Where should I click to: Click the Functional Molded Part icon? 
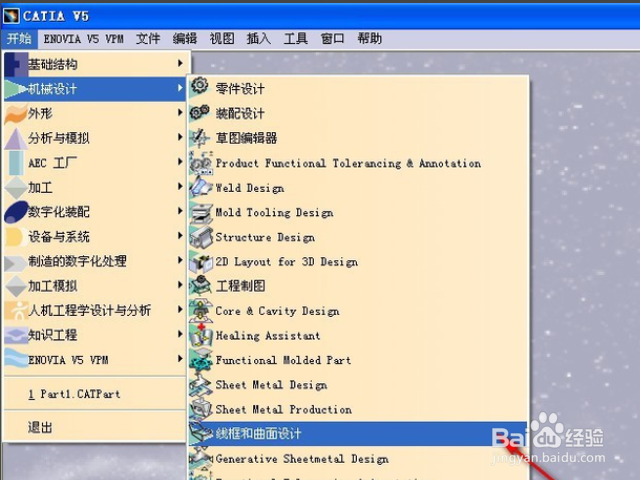[201, 360]
